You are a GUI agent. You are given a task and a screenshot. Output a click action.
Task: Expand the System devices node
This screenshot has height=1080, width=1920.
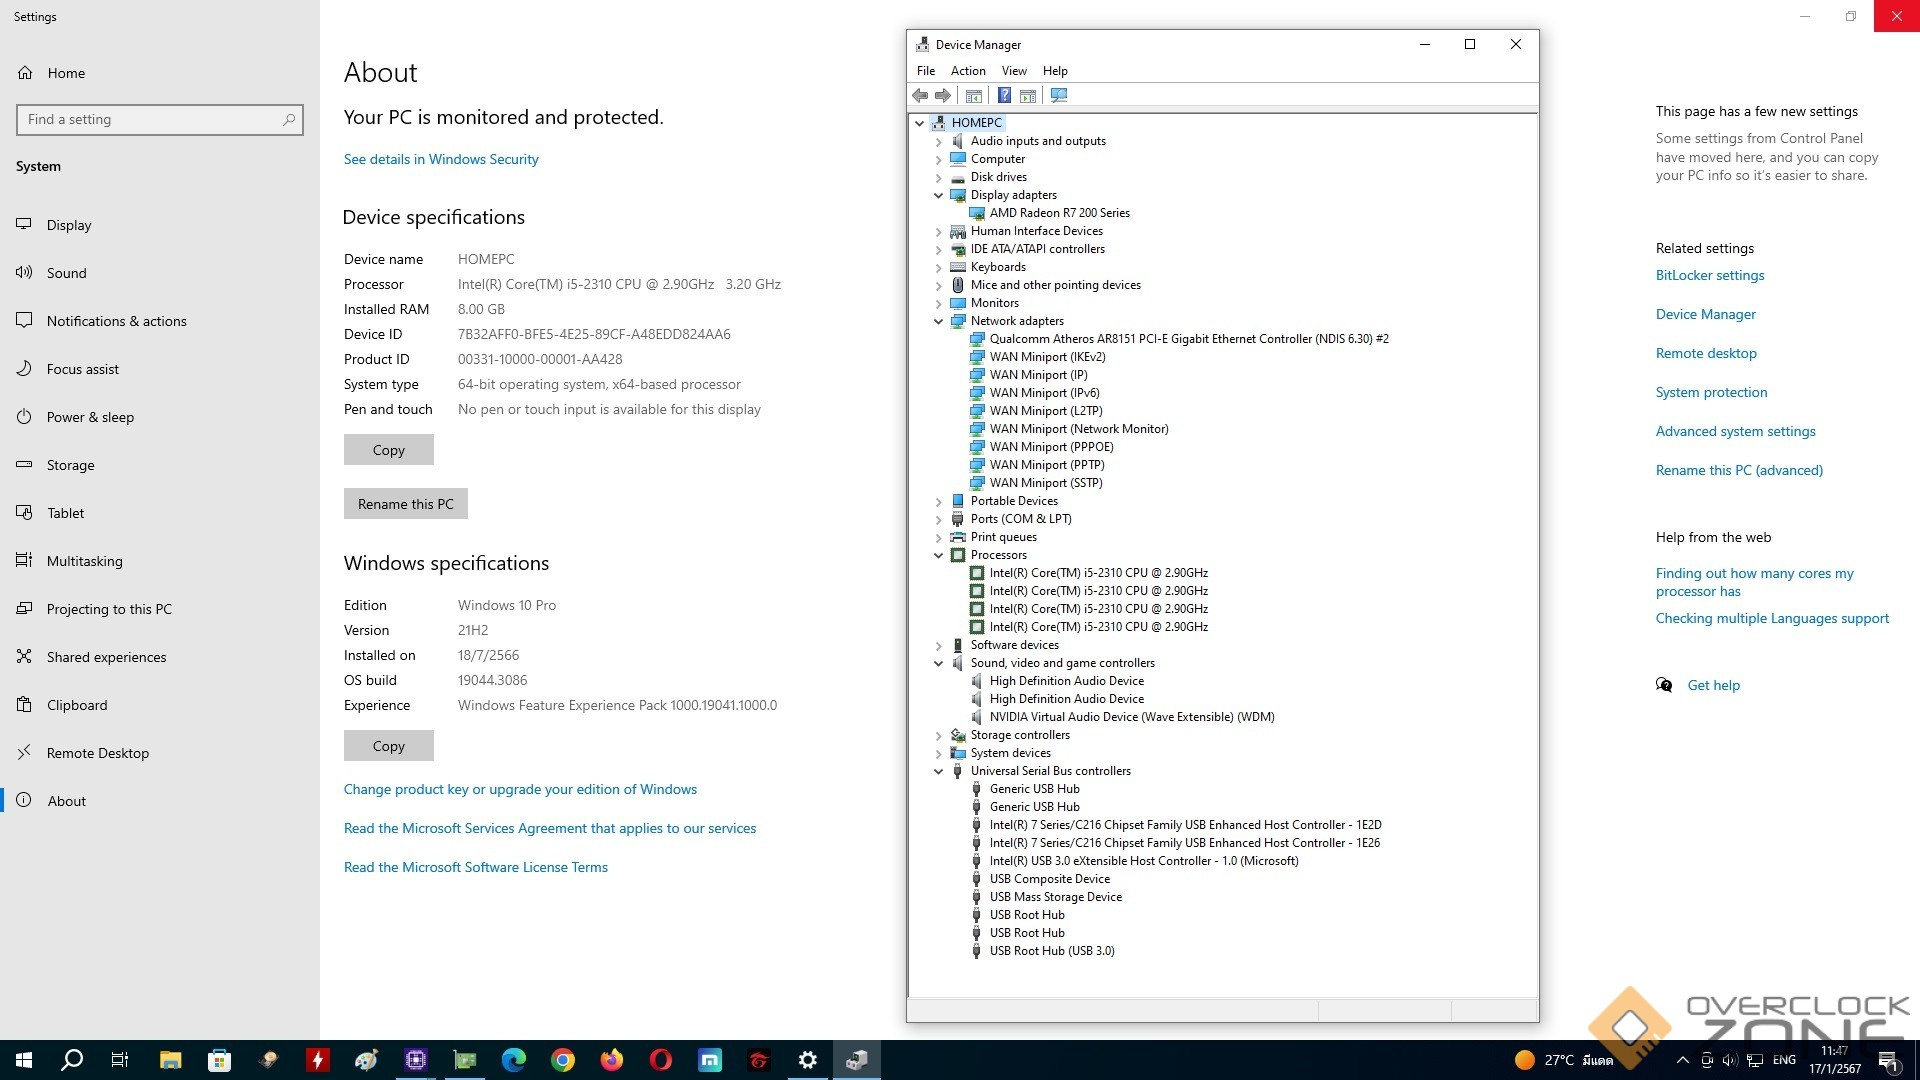point(938,753)
